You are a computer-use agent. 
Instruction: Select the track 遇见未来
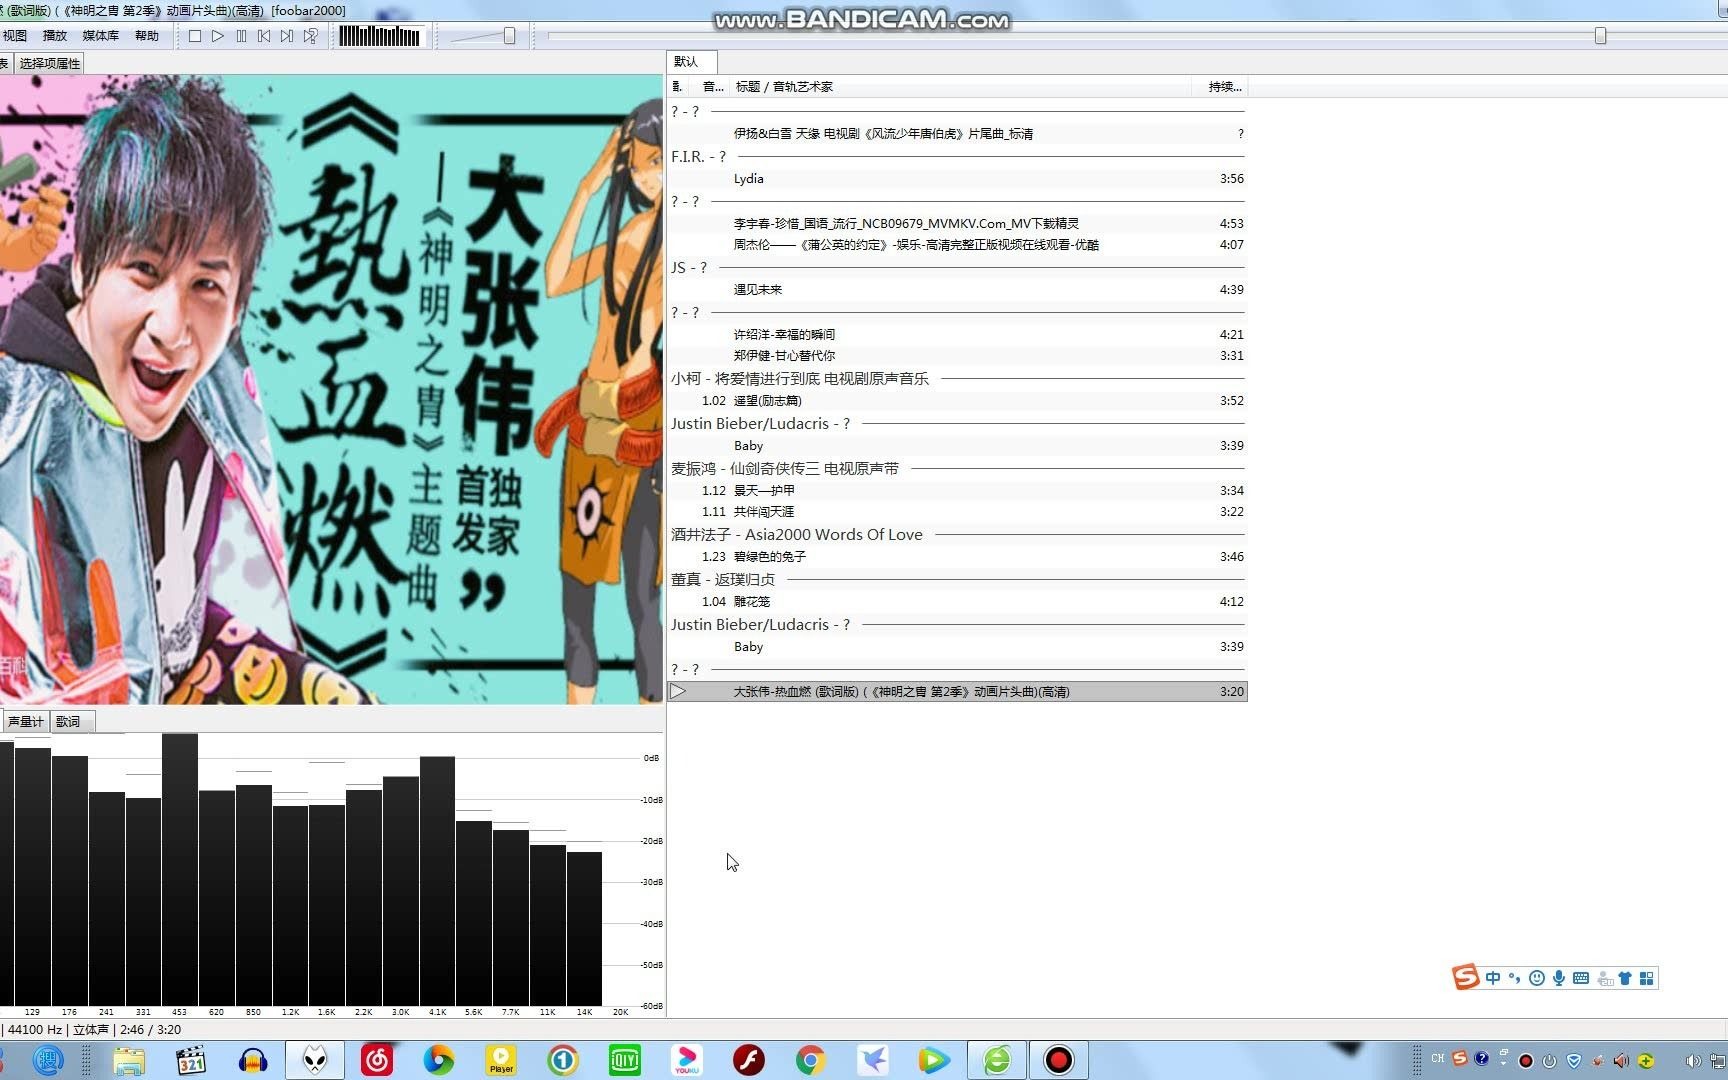coord(957,290)
